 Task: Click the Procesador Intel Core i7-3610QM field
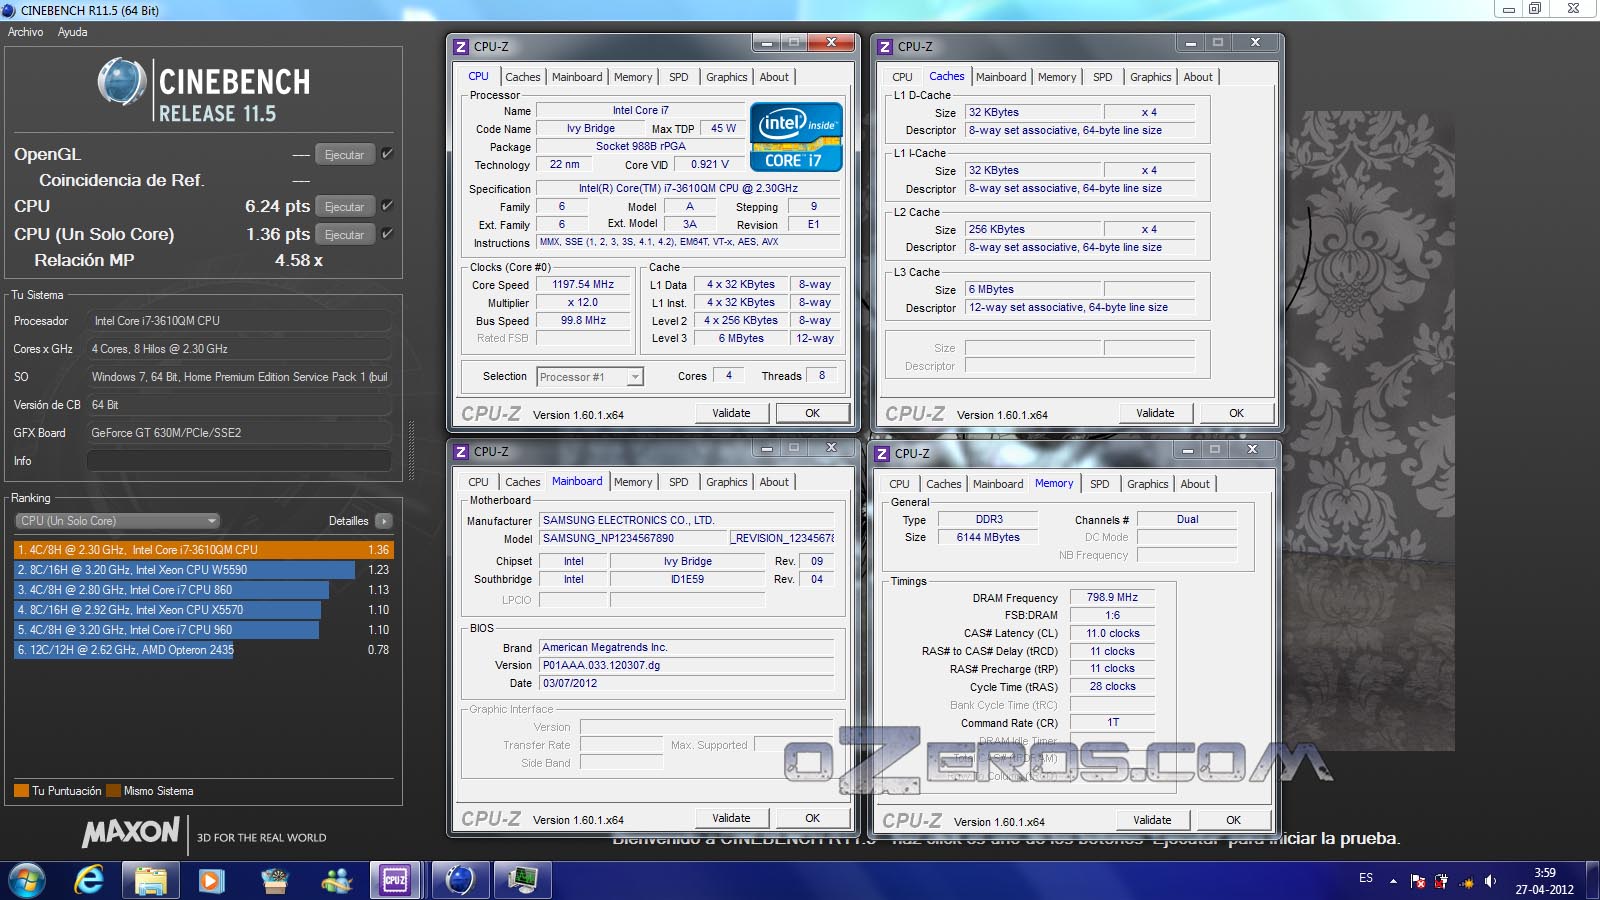pyautogui.click(x=238, y=321)
